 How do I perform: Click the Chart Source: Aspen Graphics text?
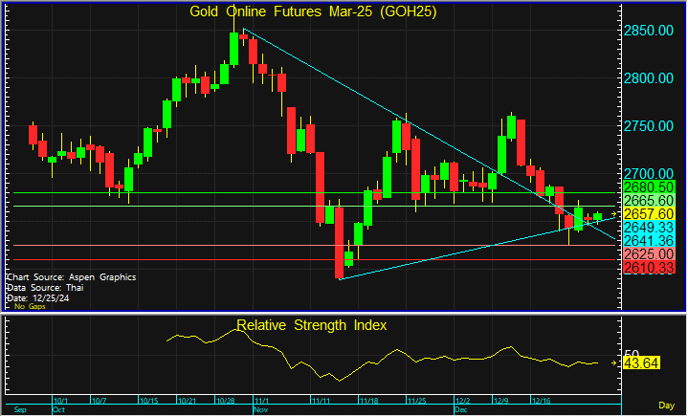pyautogui.click(x=72, y=277)
